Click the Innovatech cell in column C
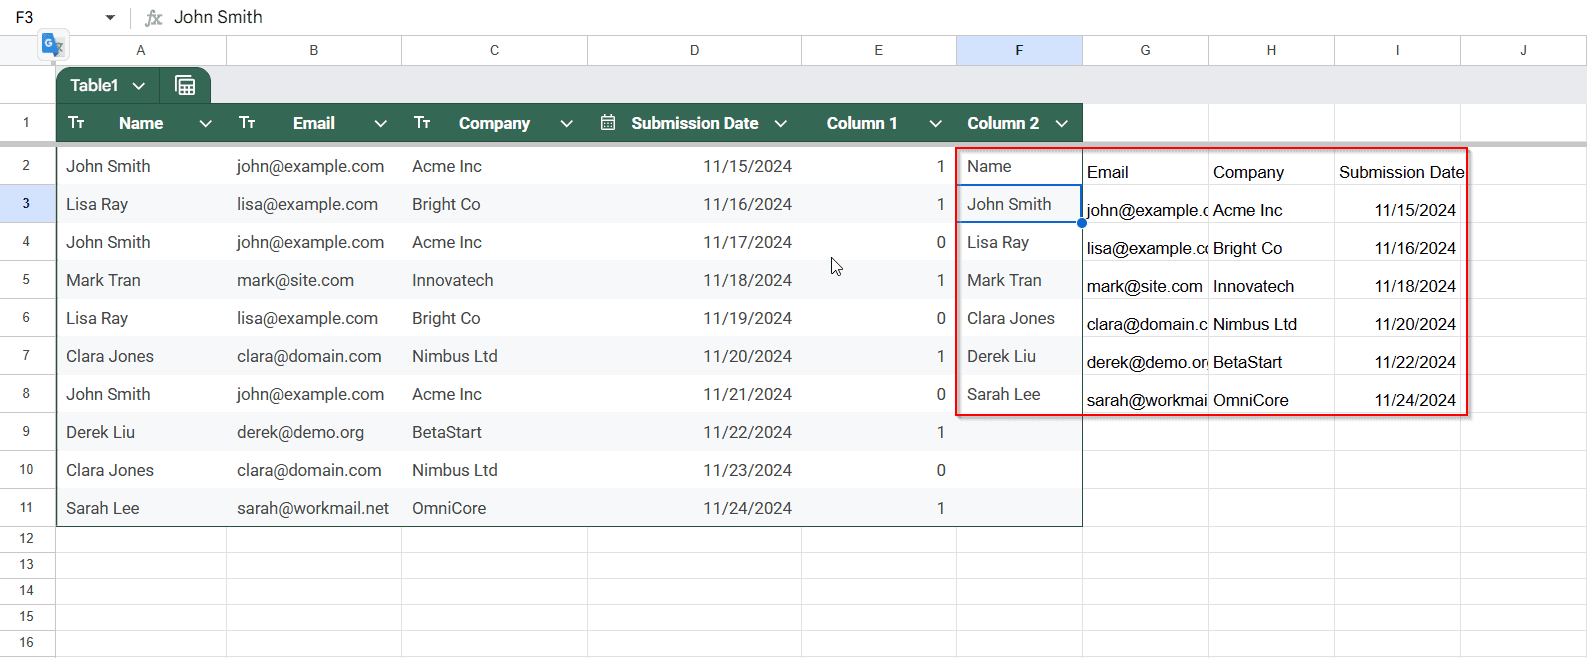The image size is (1587, 658). point(494,280)
